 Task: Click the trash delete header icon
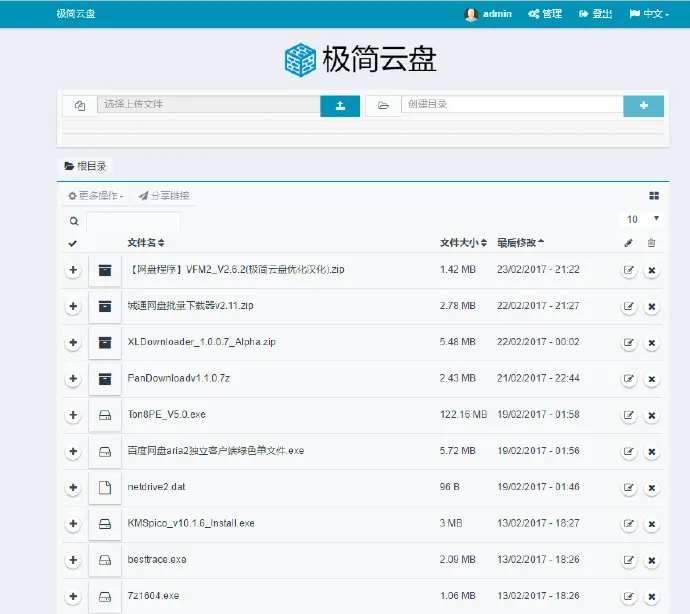pyautogui.click(x=652, y=243)
